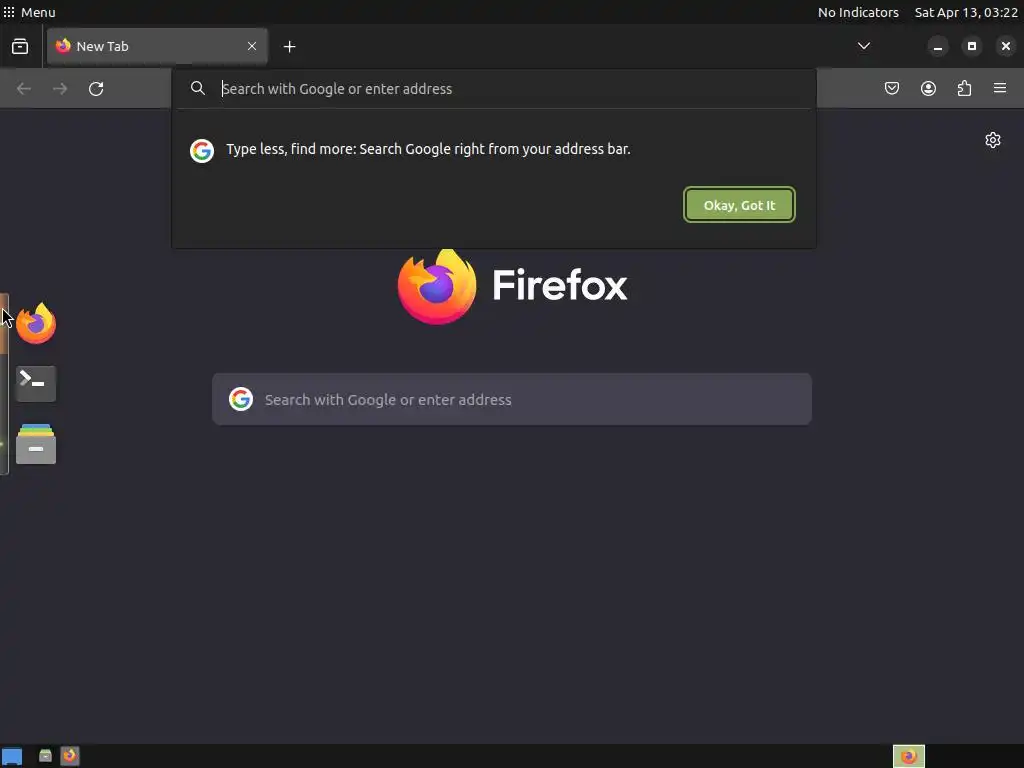The width and height of the screenshot is (1024, 768).
Task: Open Terminal from the side dock
Action: click(x=36, y=384)
